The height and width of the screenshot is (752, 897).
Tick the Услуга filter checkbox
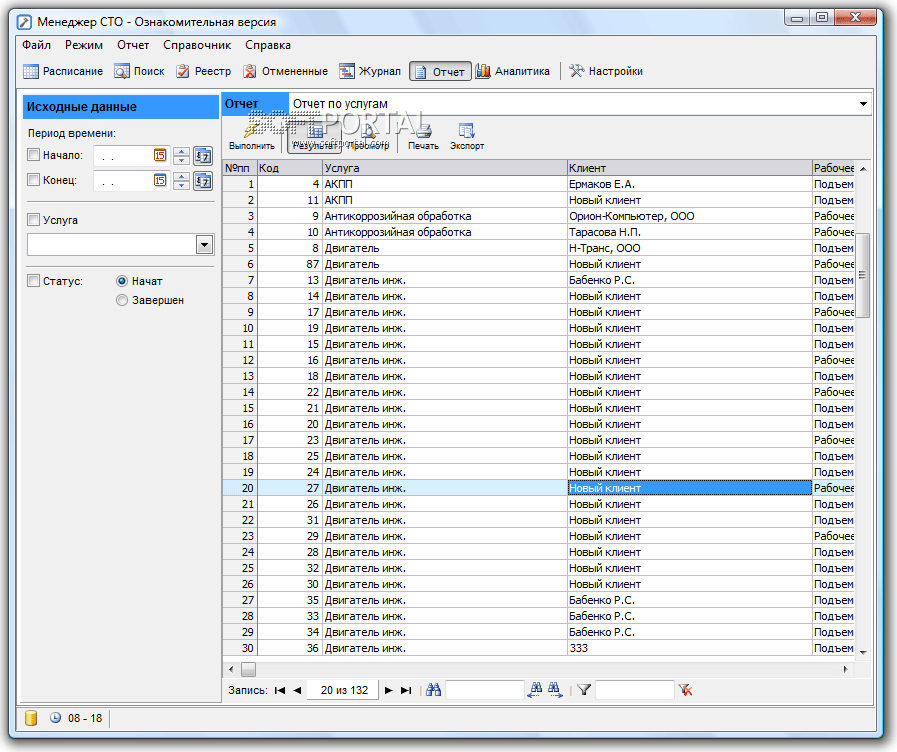34,220
